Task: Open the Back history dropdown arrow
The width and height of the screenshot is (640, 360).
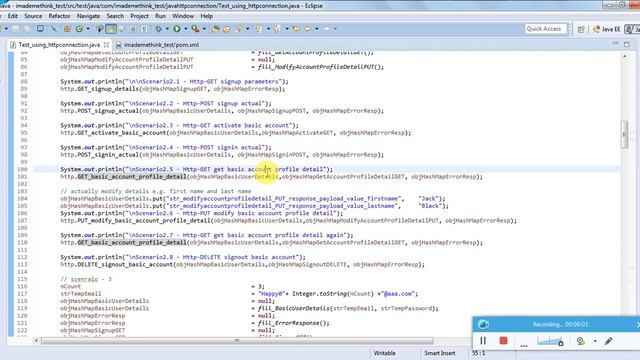Action: coord(317,29)
